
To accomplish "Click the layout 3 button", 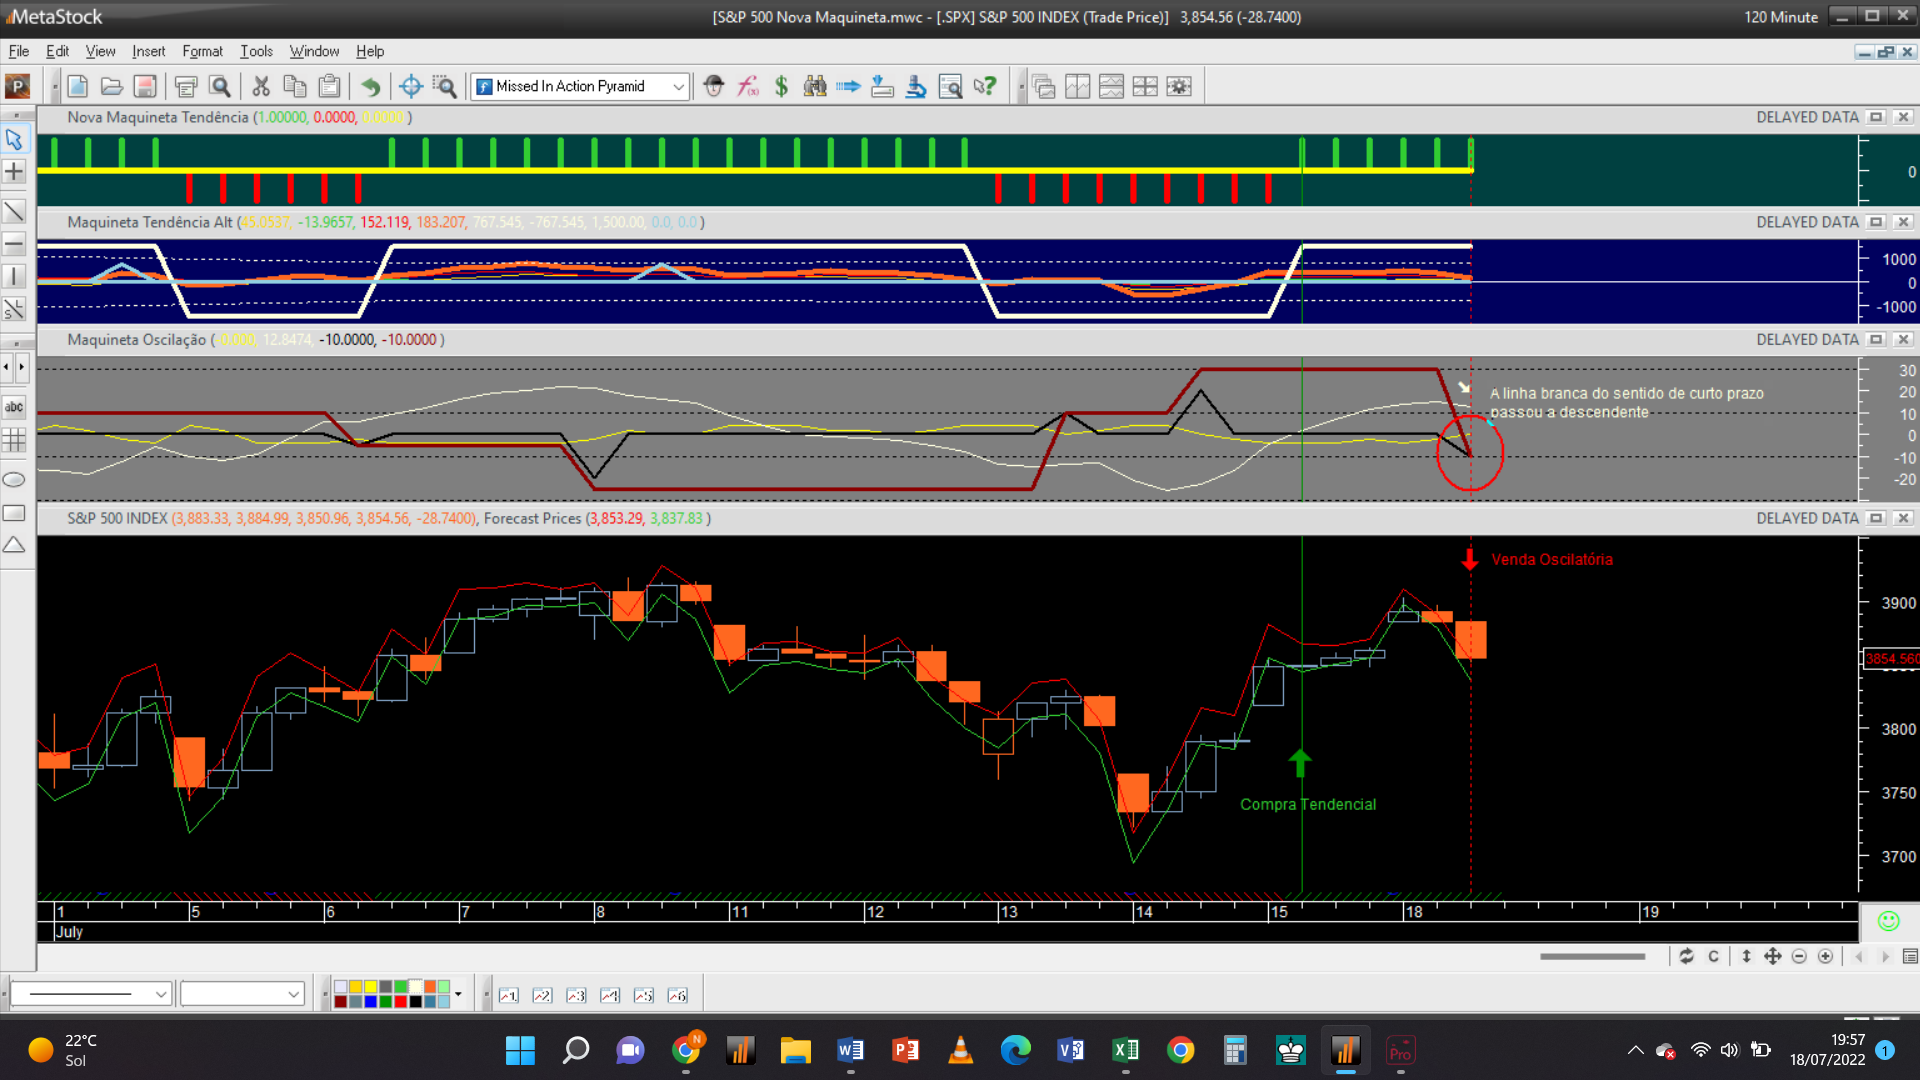I will [x=576, y=995].
